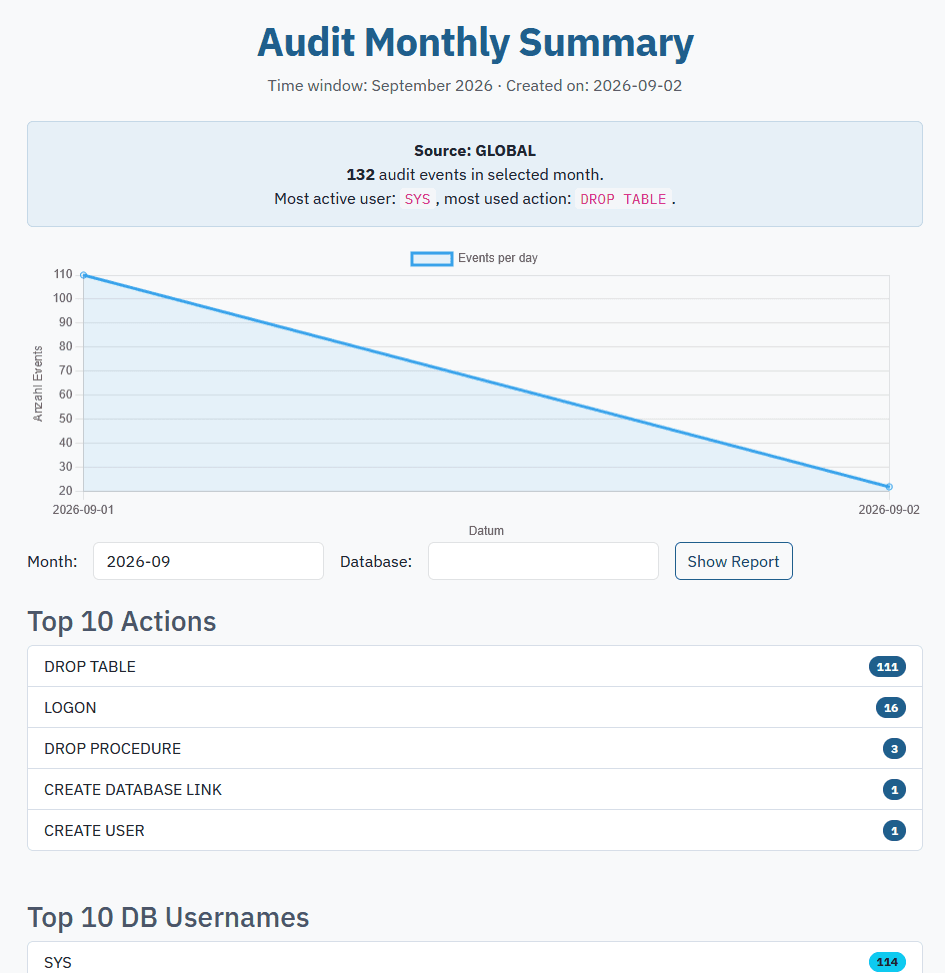Click the 114 badge for SYS
The width and height of the screenshot is (945, 973).
tap(887, 962)
